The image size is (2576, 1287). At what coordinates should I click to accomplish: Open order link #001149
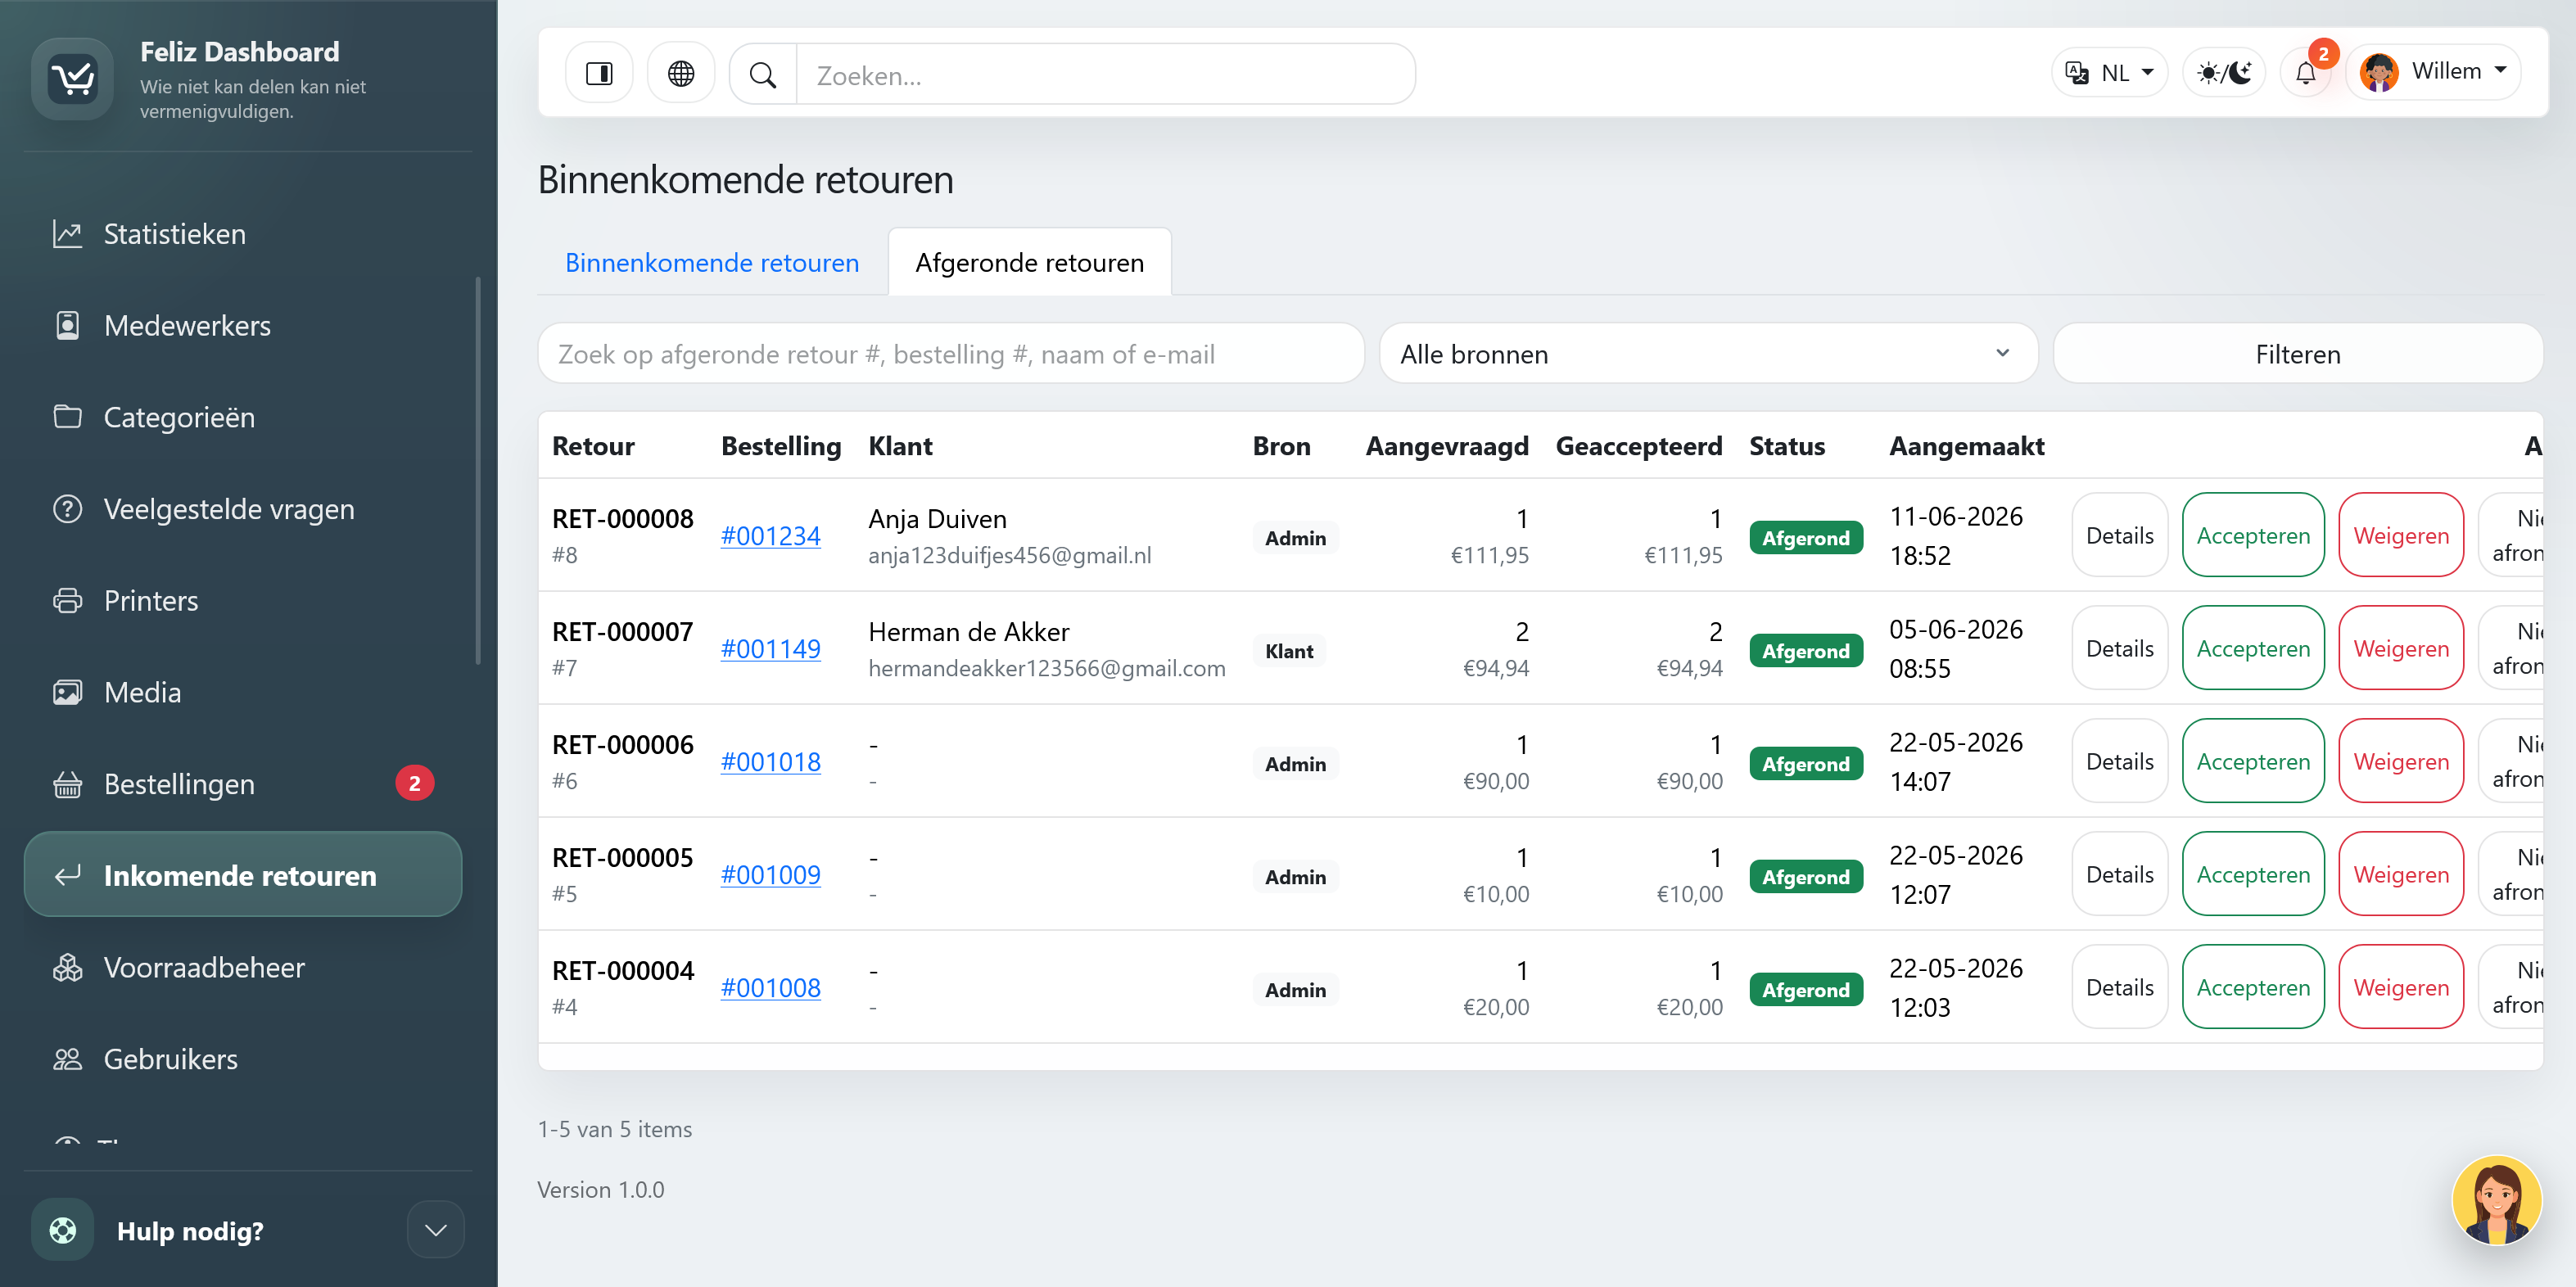[x=770, y=649]
